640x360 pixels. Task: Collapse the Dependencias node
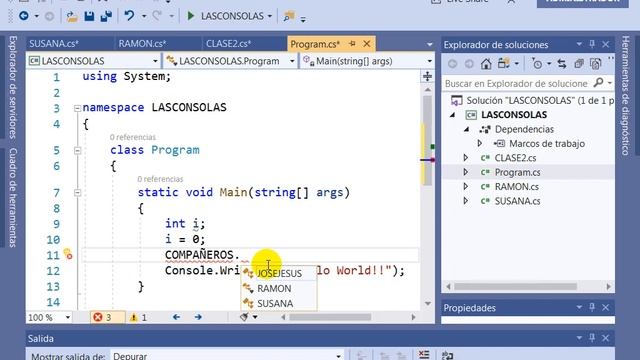pos(467,129)
